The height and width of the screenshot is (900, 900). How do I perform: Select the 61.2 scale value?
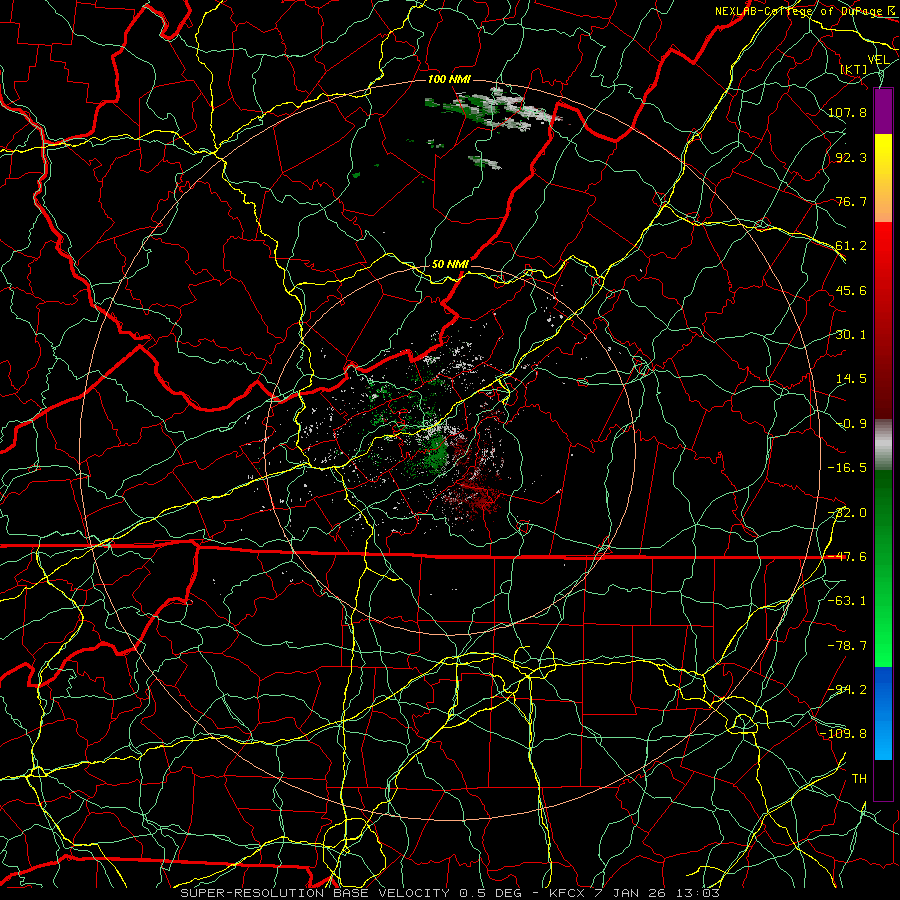point(851,246)
